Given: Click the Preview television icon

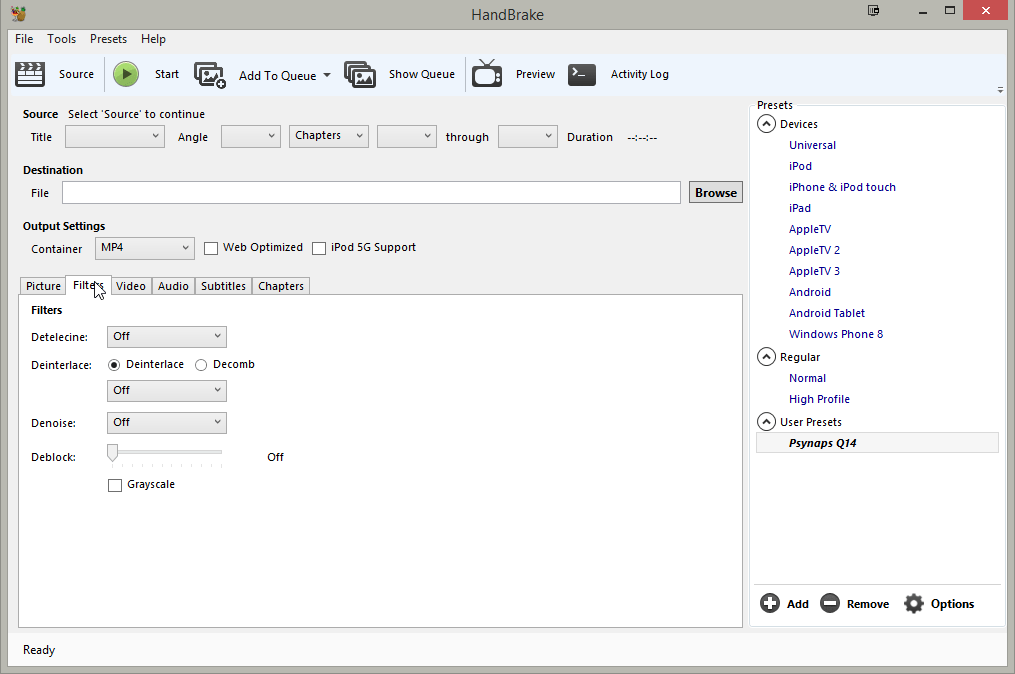Looking at the screenshot, I should coord(487,73).
